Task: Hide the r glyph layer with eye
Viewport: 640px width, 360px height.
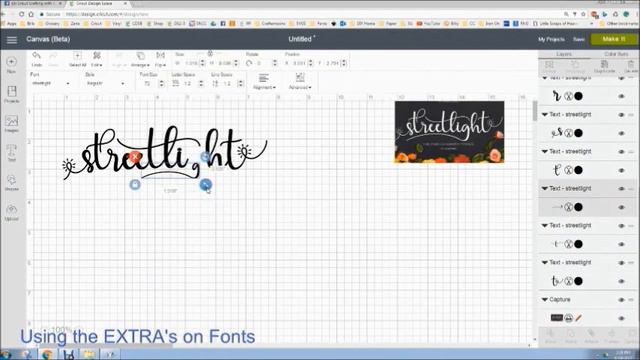Action: click(622, 96)
